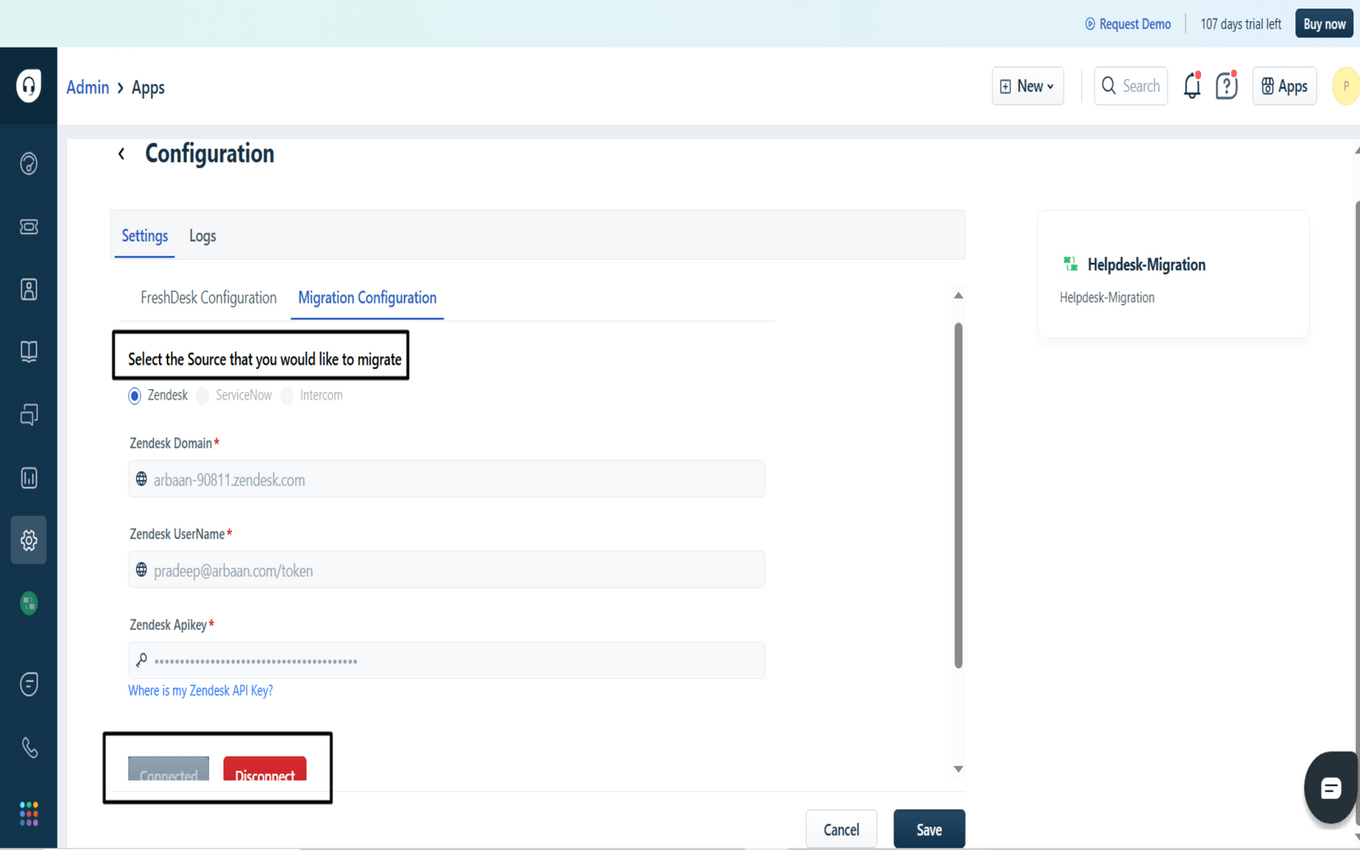Open the phone icon in sidebar

point(29,747)
